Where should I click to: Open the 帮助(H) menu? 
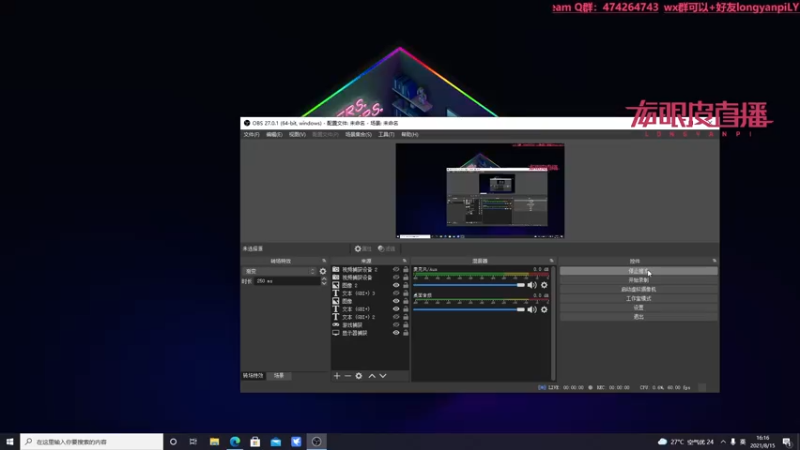click(x=409, y=135)
